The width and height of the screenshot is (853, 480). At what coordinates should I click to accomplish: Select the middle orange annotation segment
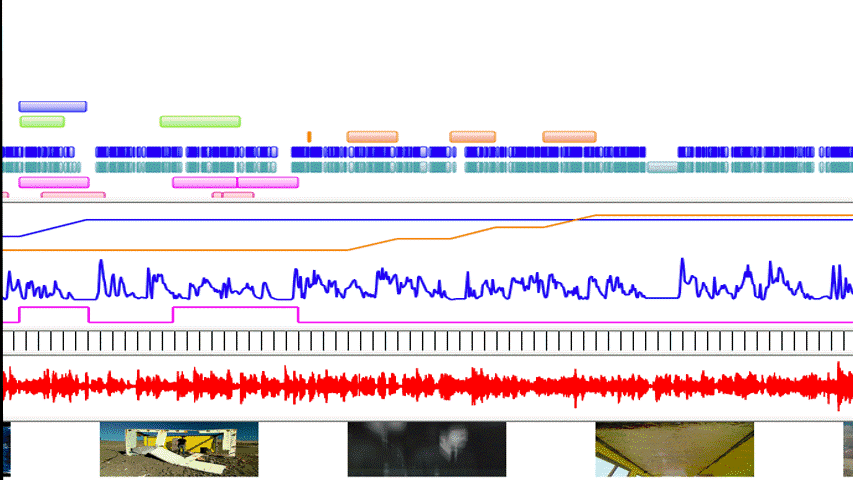pyautogui.click(x=472, y=136)
